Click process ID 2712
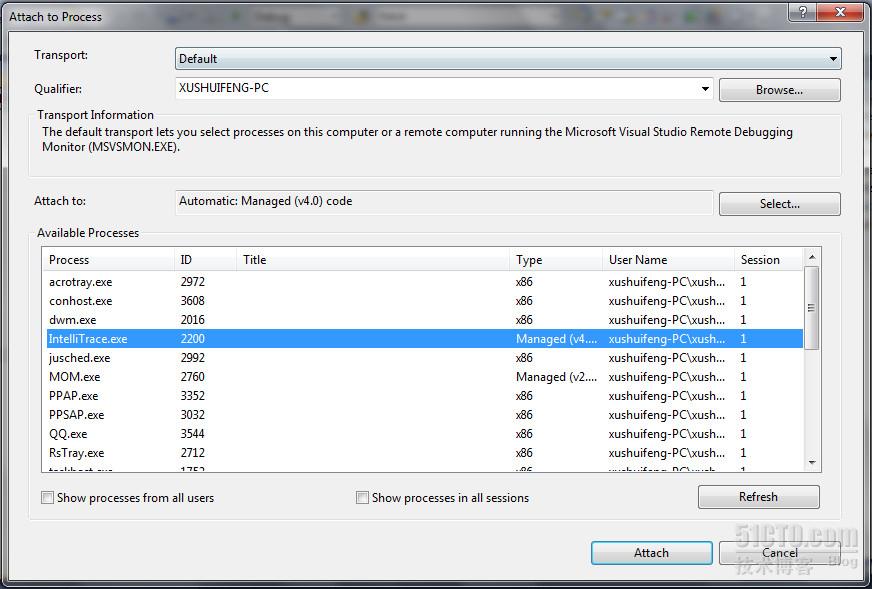This screenshot has height=589, width=872. click(192, 453)
